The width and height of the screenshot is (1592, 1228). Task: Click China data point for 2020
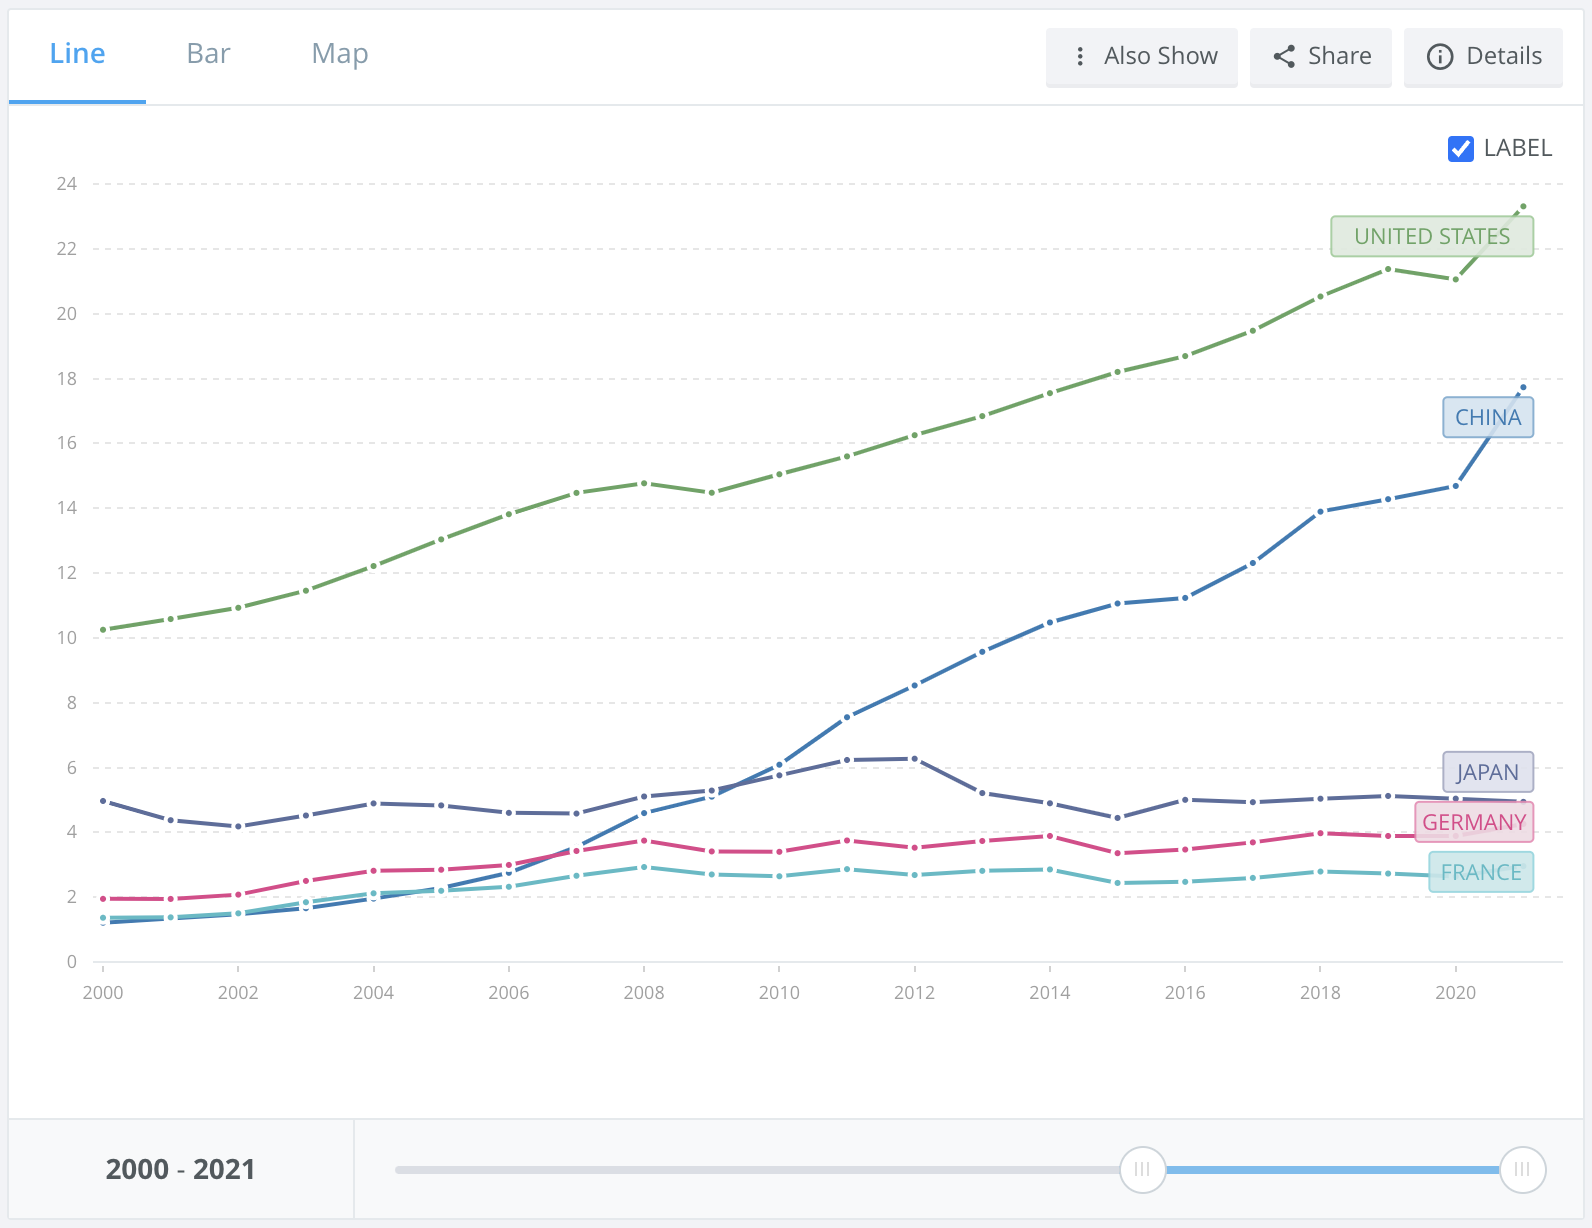click(x=1455, y=486)
